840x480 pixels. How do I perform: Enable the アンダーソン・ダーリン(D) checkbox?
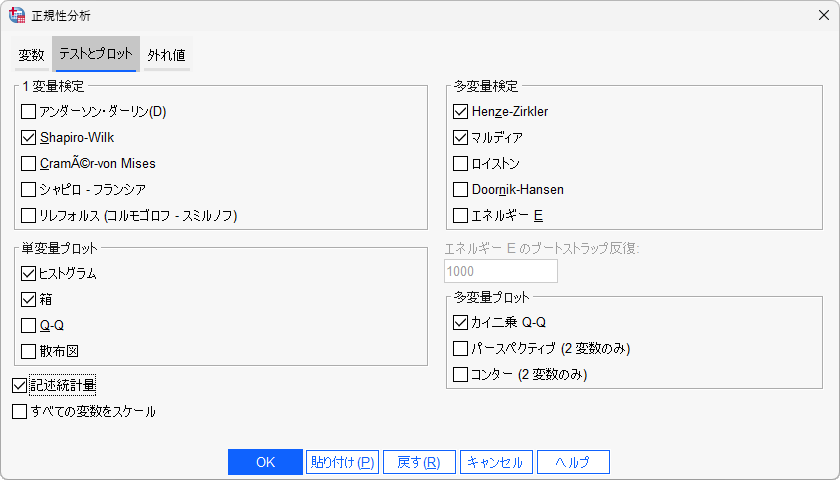coord(28,112)
